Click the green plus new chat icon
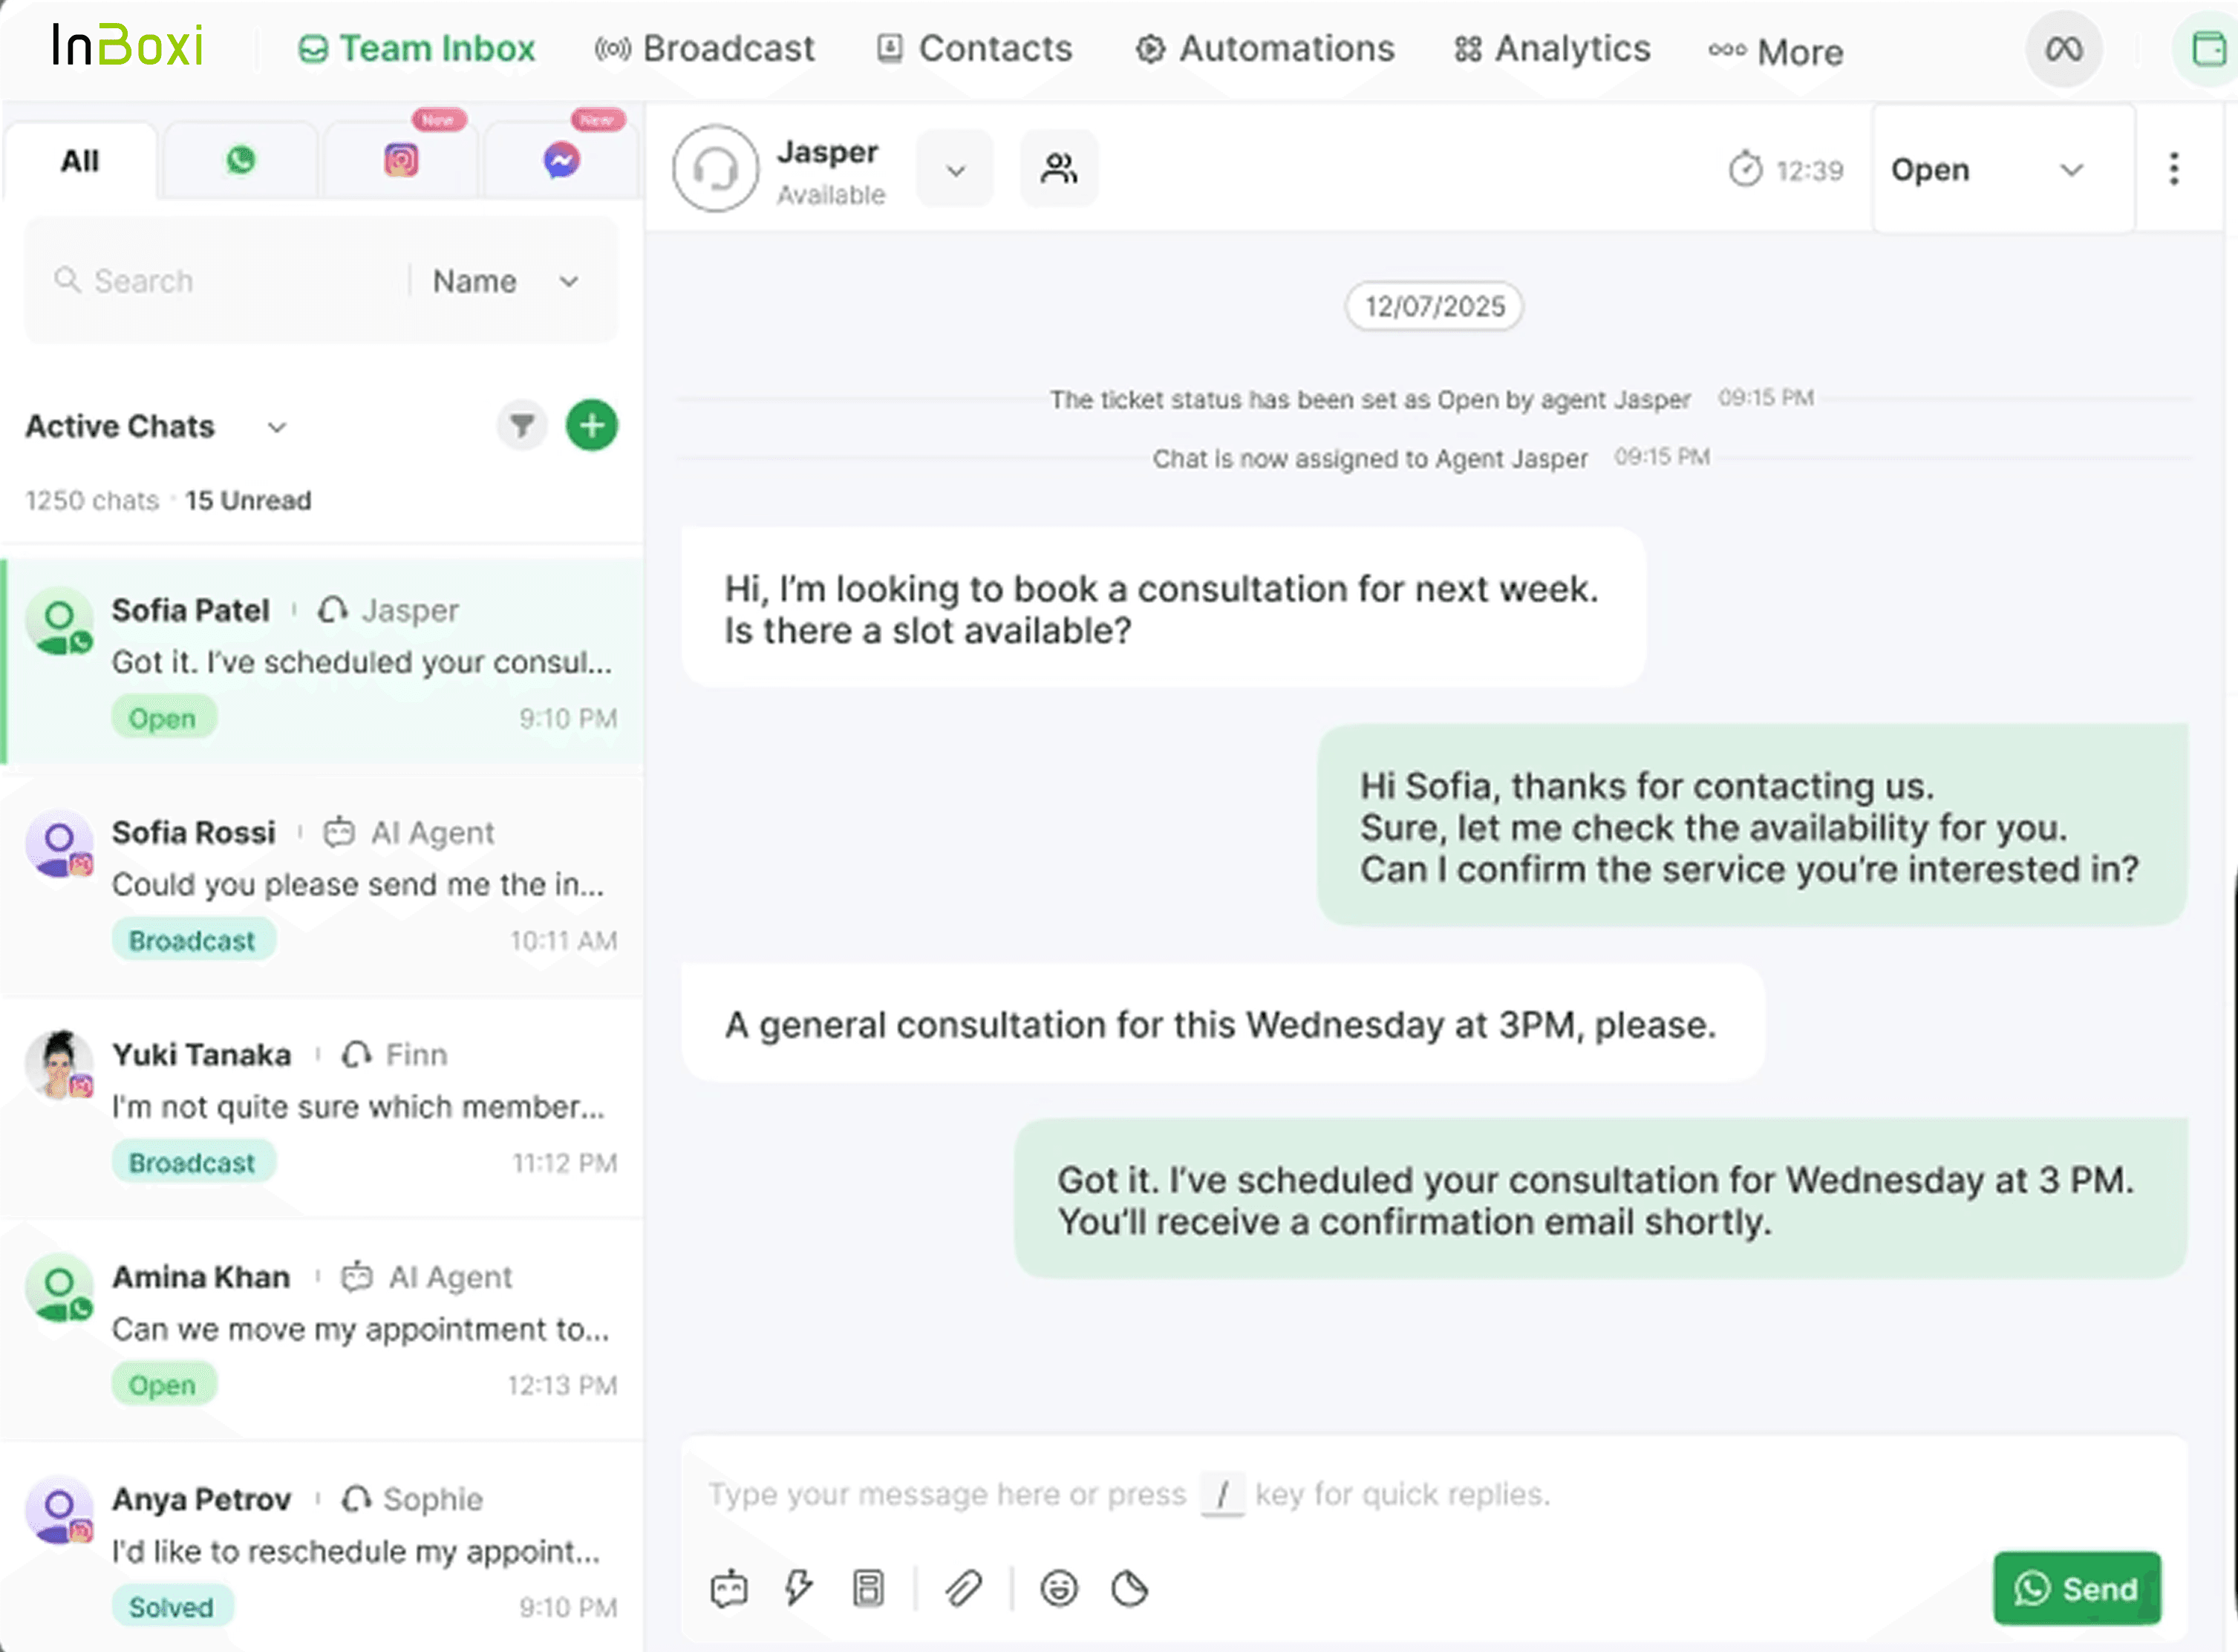This screenshot has width=2238, height=1652. pos(592,426)
